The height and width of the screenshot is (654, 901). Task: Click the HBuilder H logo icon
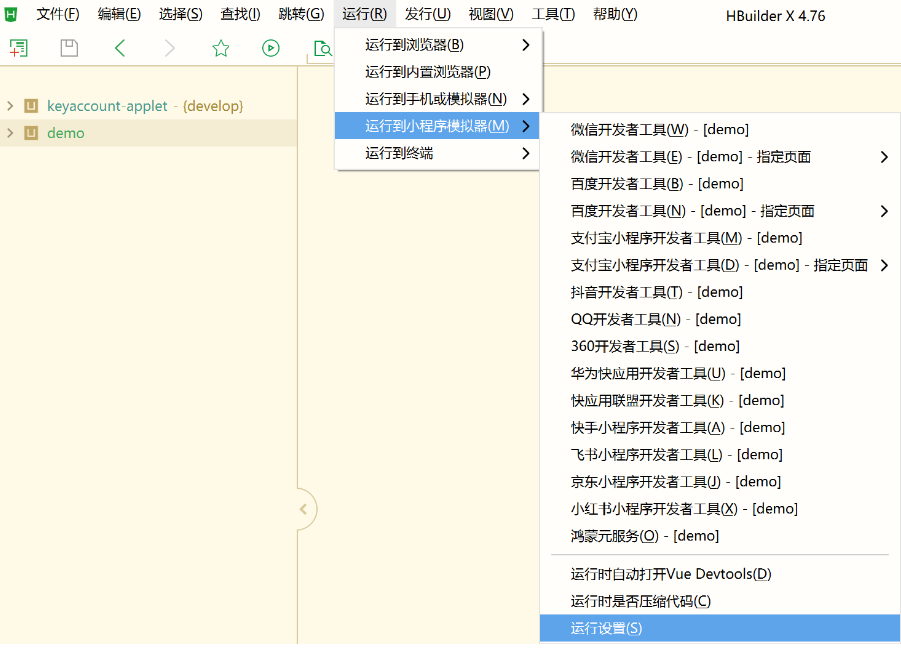(11, 13)
